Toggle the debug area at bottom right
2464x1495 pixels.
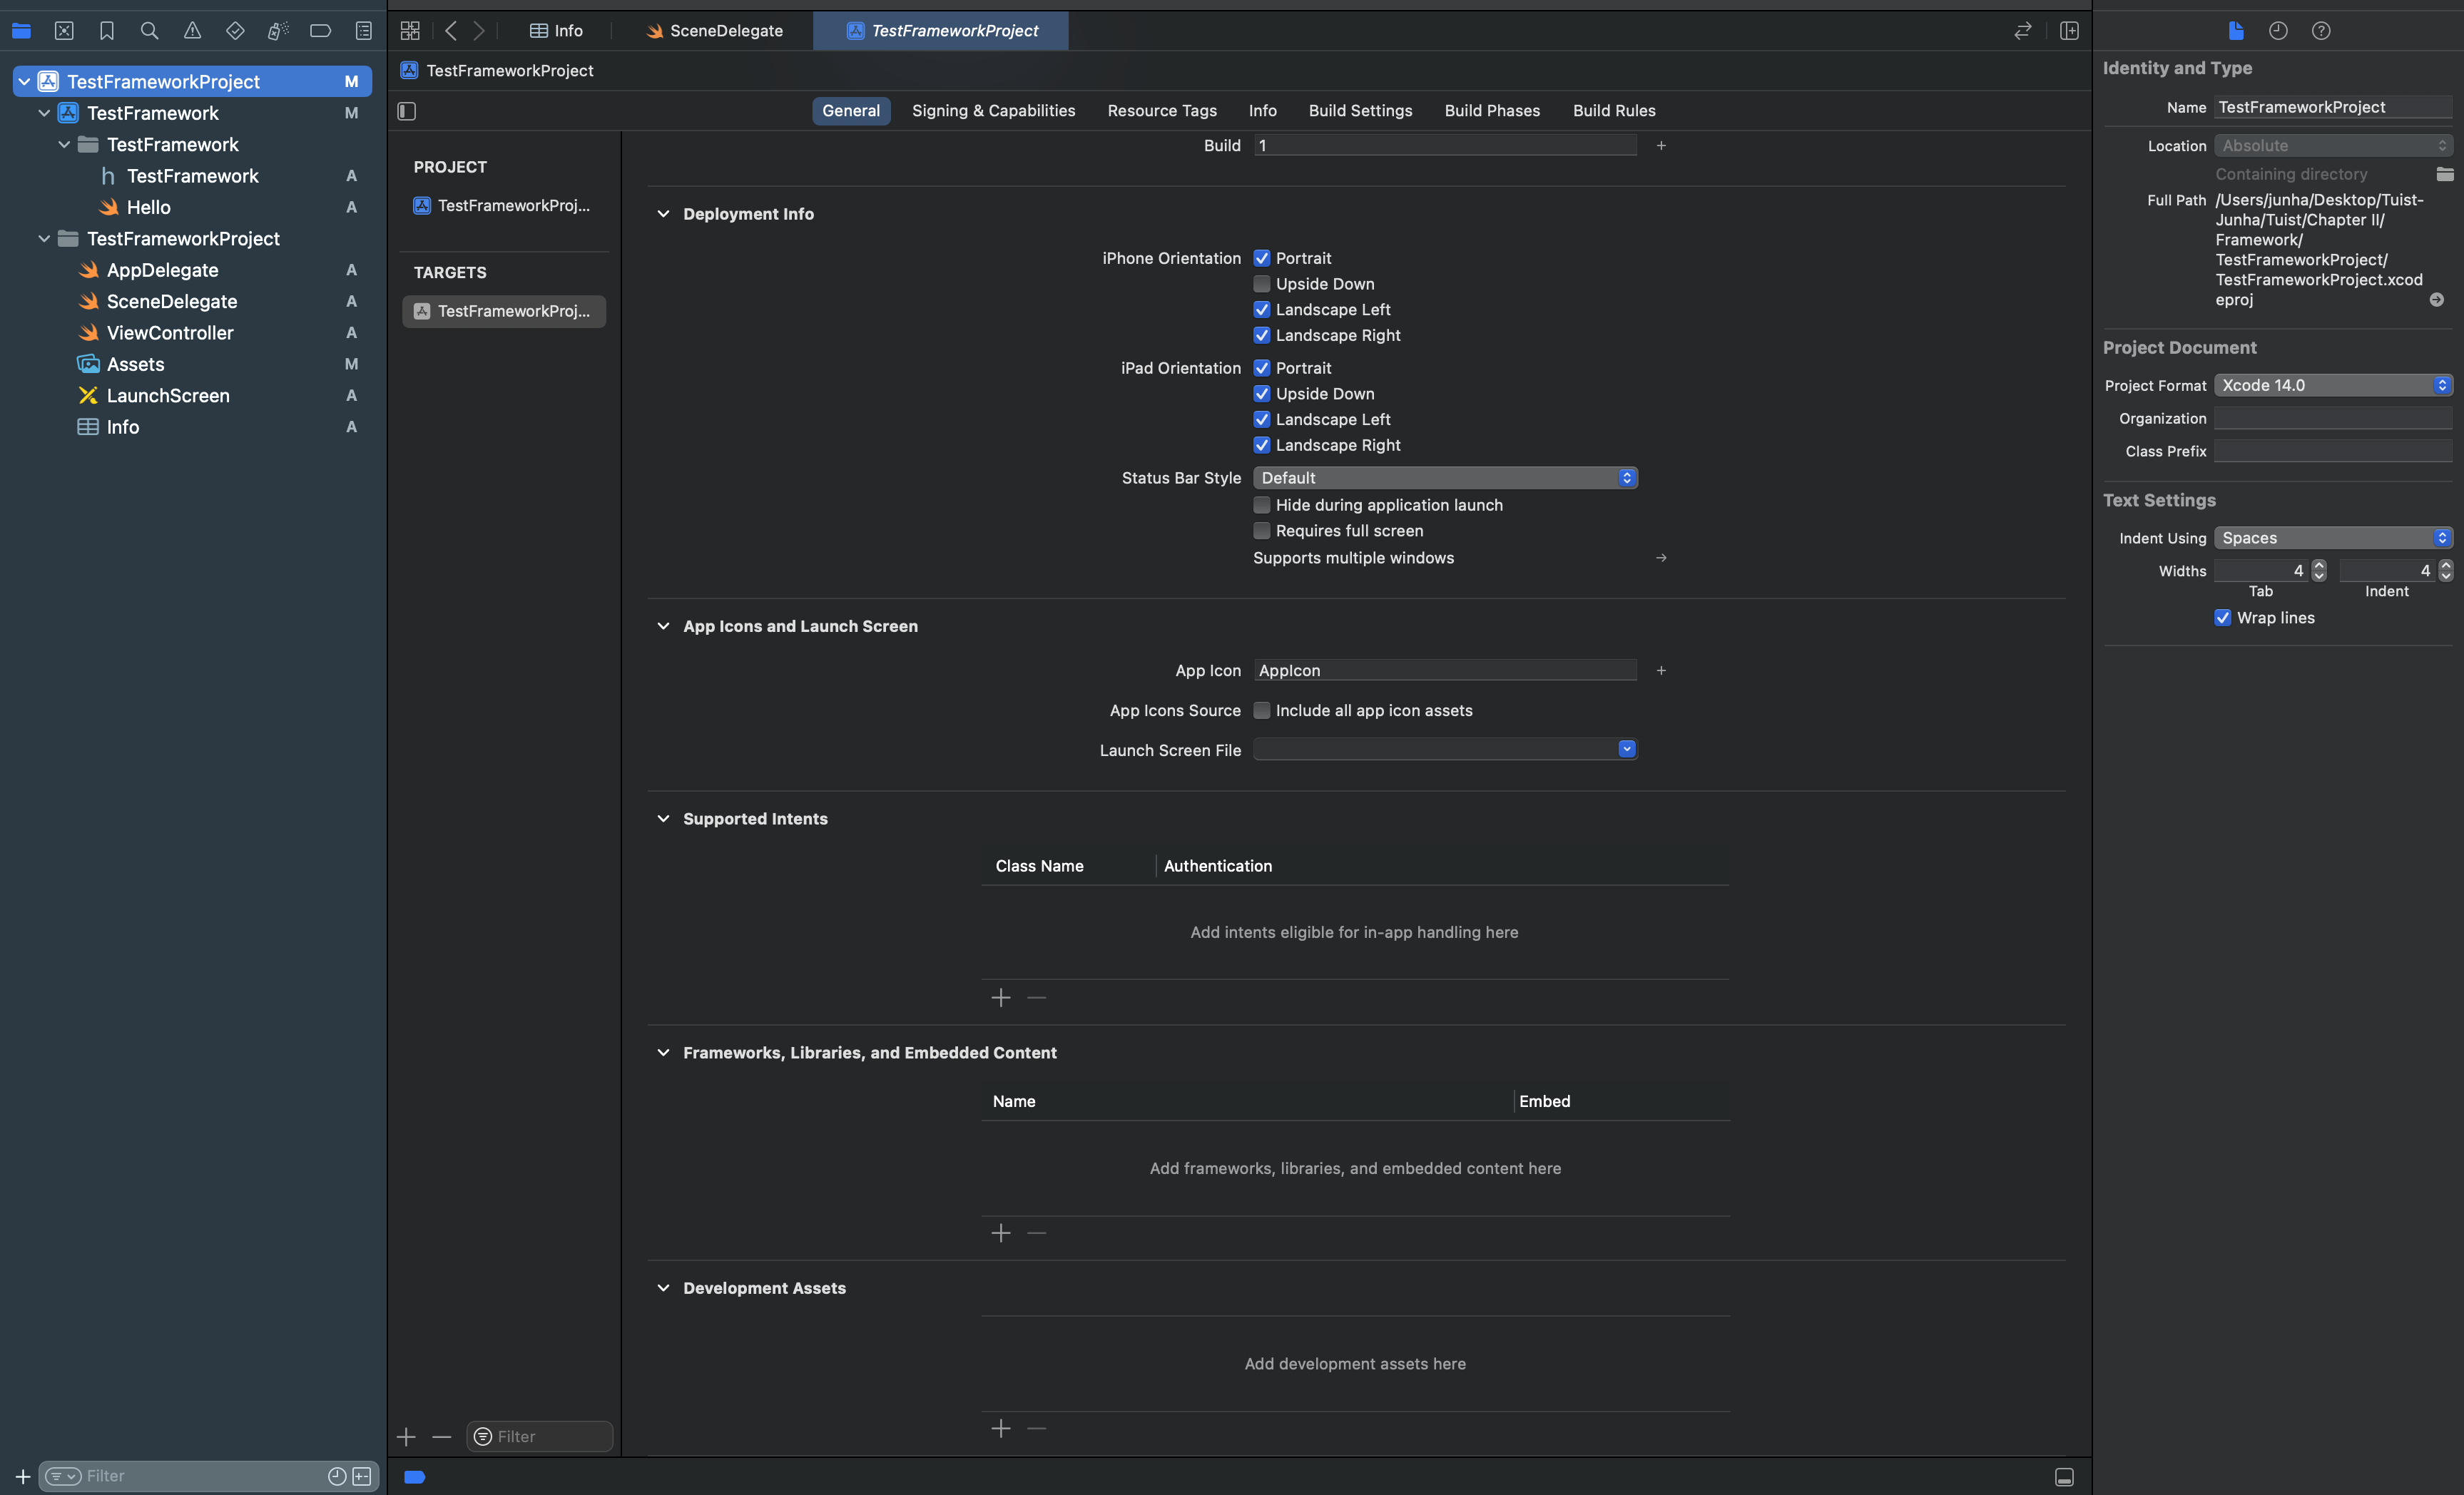coord(2064,1477)
